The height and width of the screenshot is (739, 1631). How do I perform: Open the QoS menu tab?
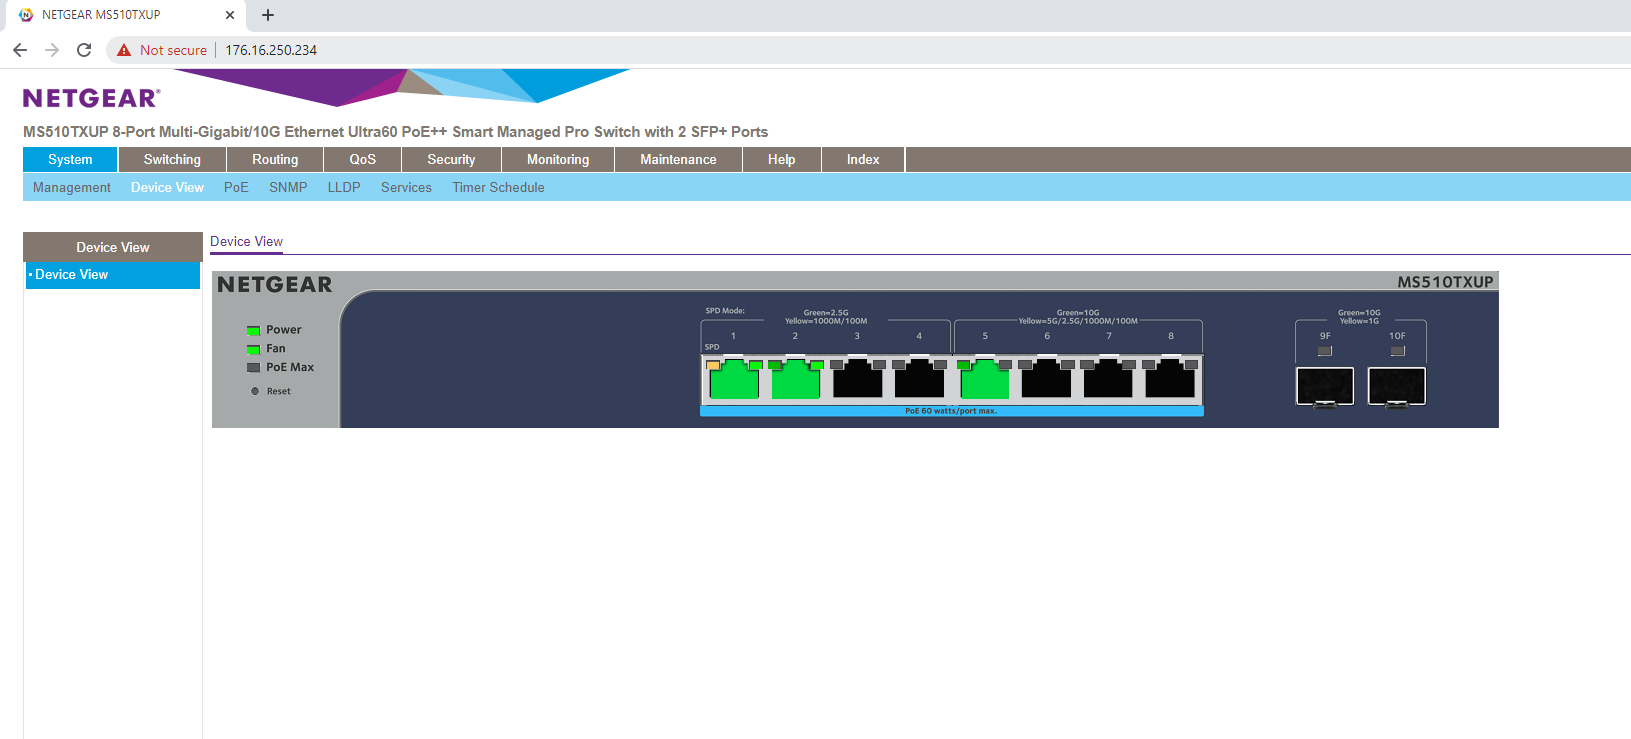[x=363, y=160]
